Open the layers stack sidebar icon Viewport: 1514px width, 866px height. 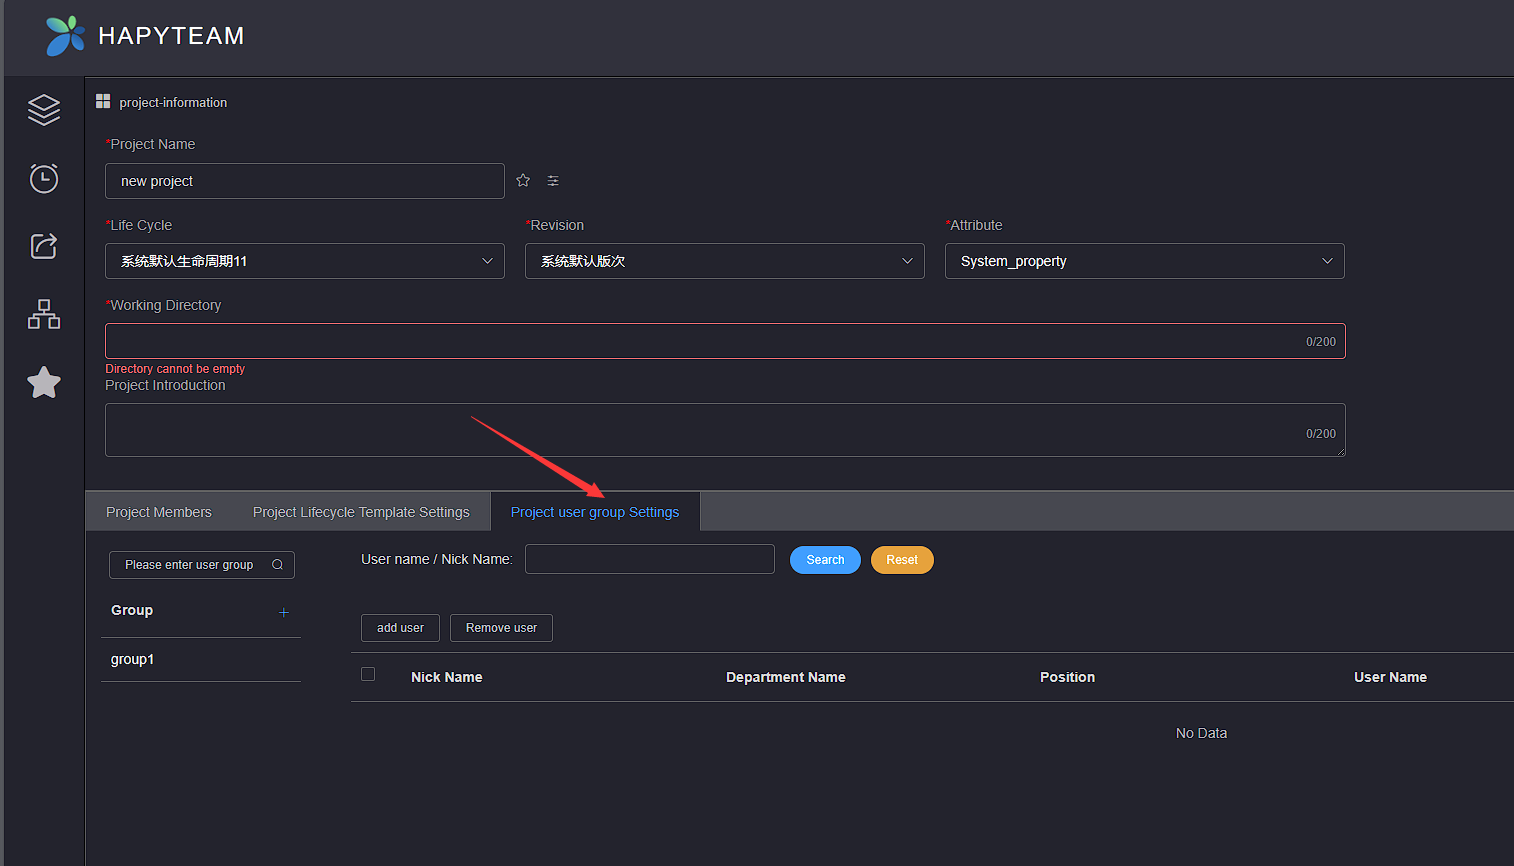44,110
